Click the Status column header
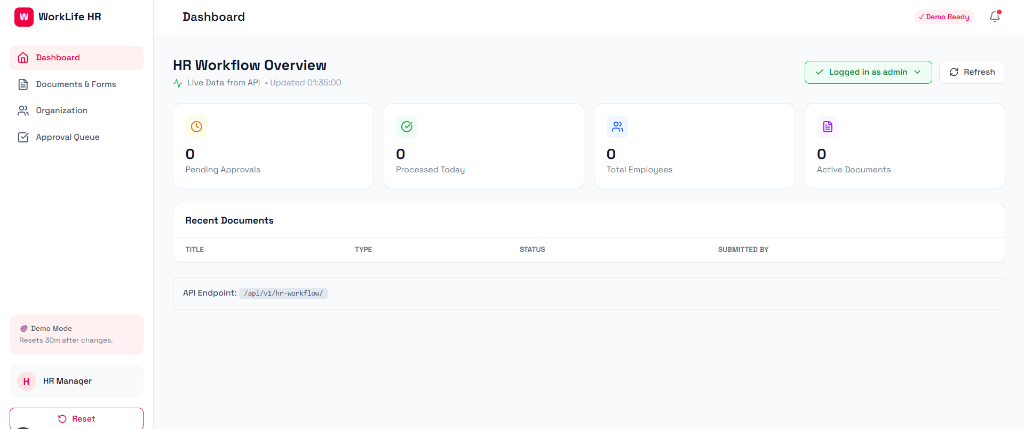1024x429 pixels. 532,249
